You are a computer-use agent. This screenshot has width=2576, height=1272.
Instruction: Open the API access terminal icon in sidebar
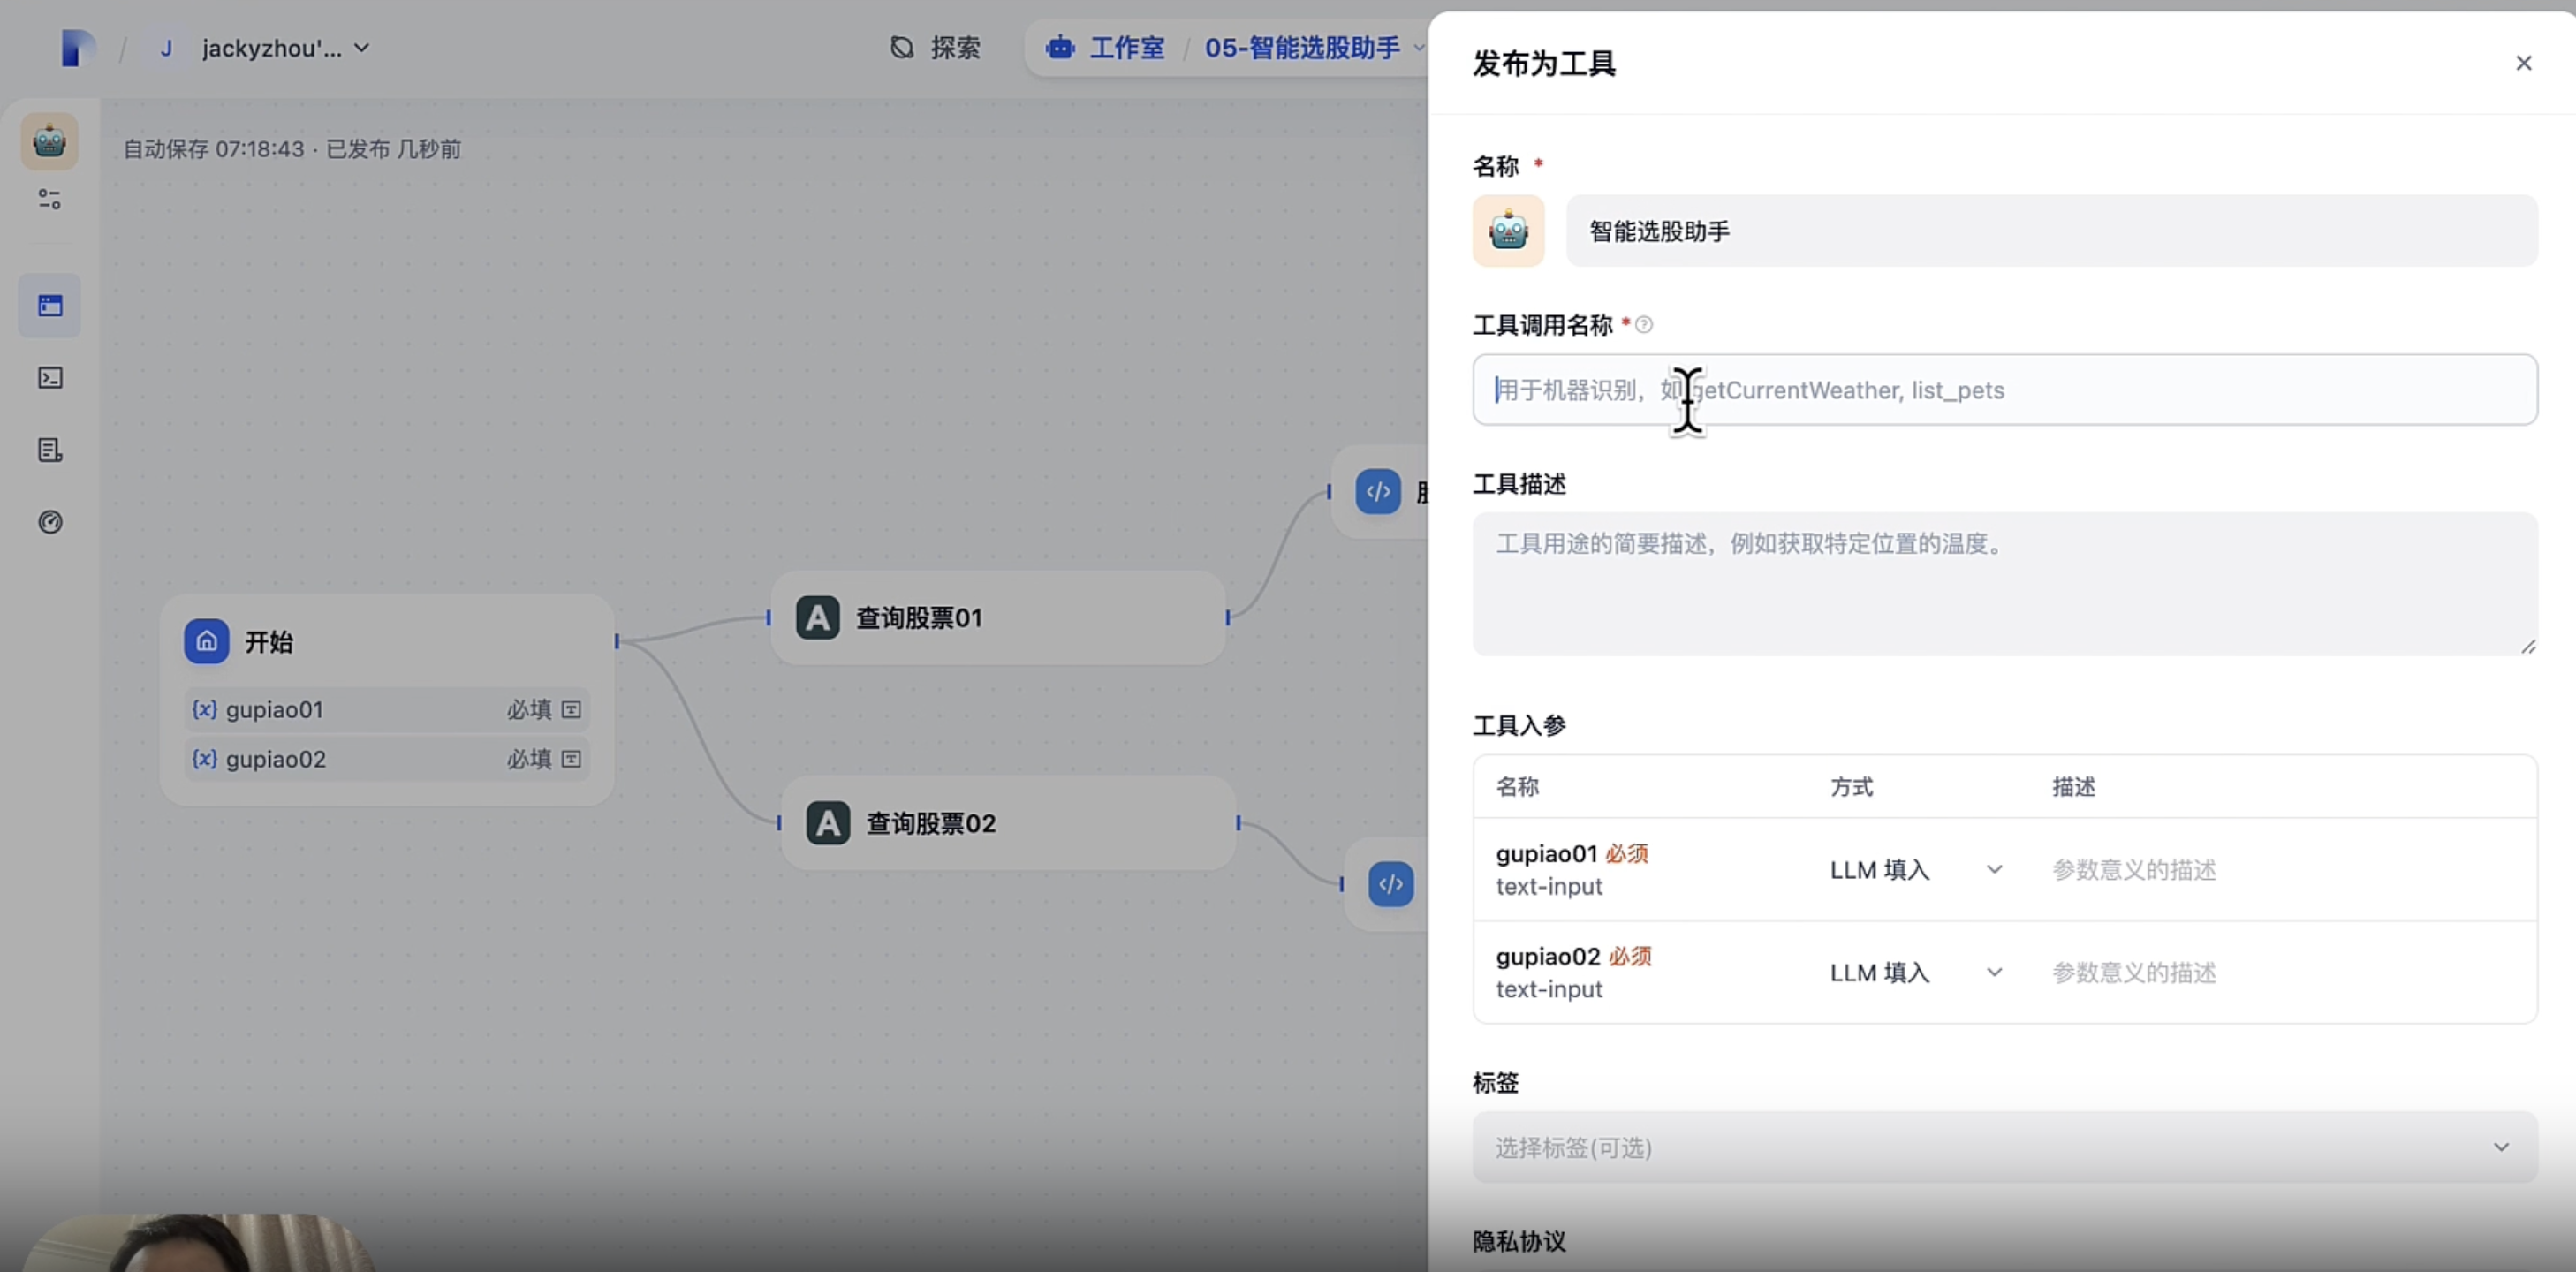[x=49, y=377]
